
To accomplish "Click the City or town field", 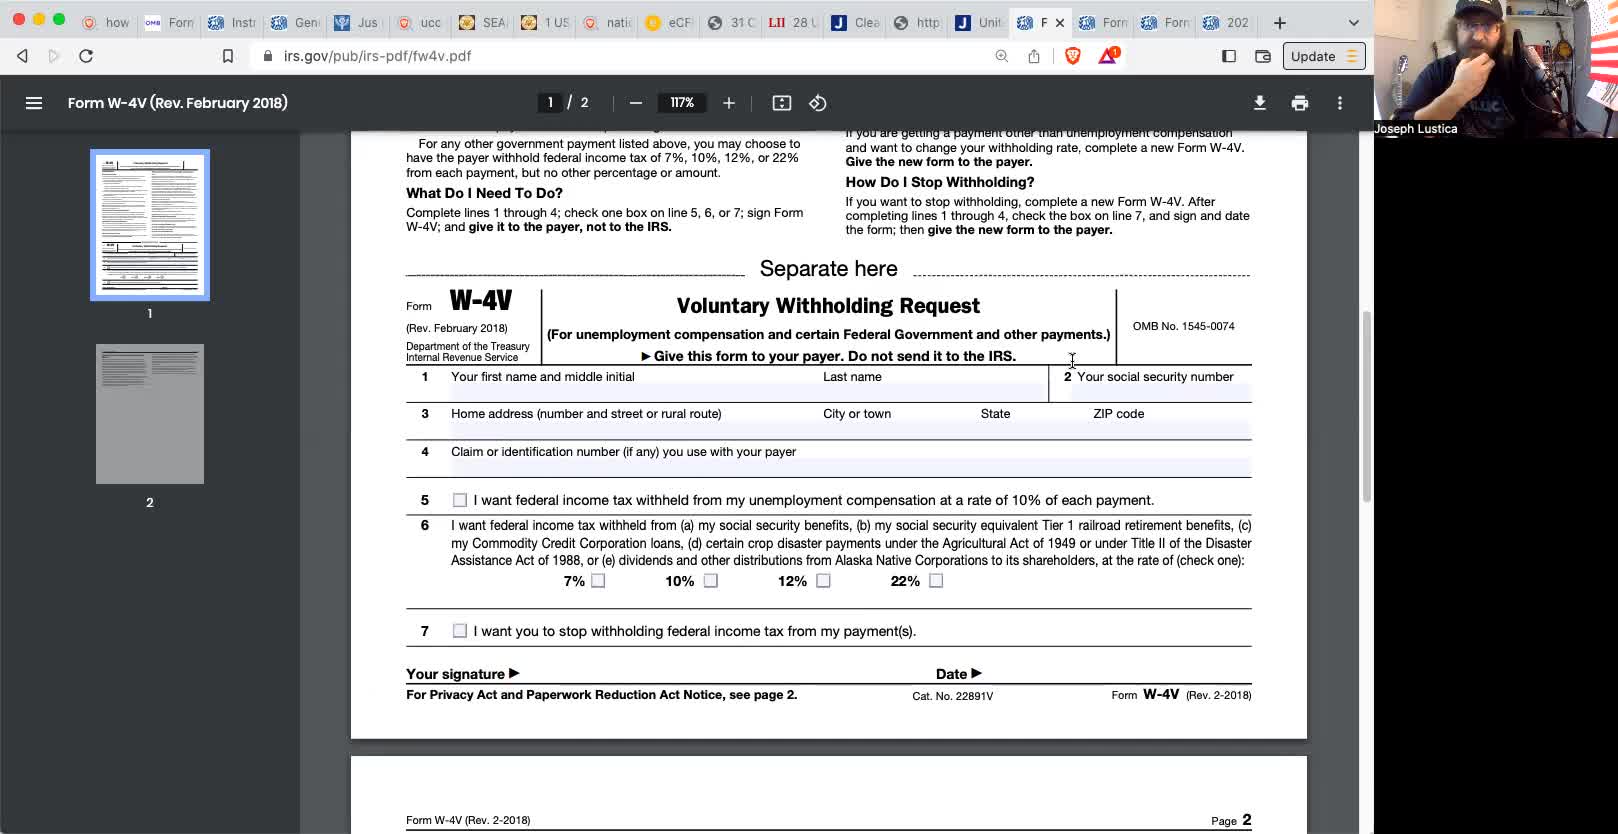I will click(x=898, y=430).
